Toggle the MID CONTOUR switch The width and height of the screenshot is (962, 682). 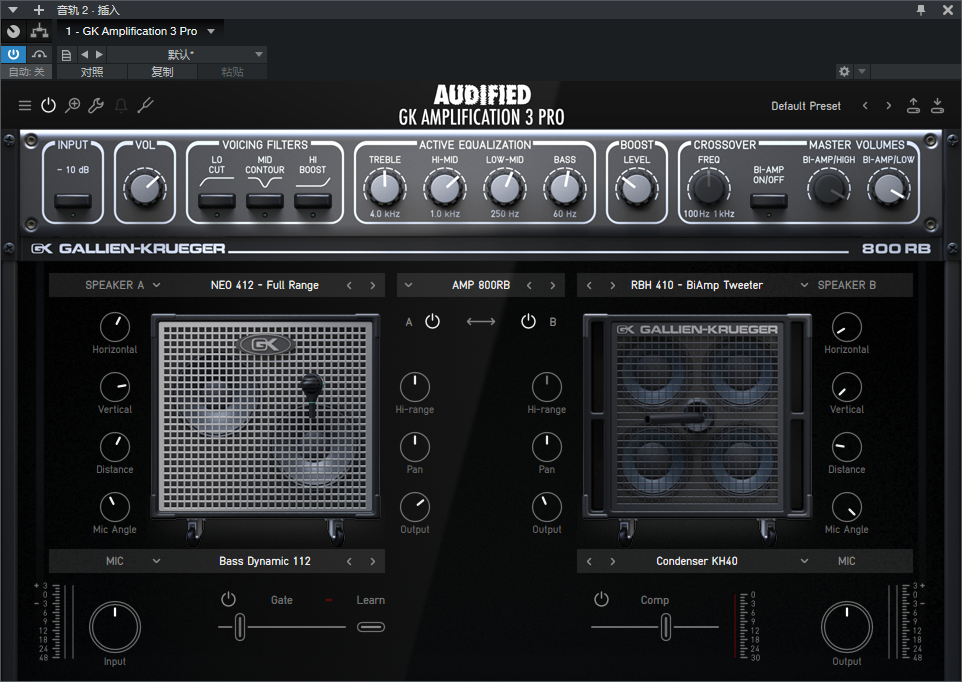264,201
